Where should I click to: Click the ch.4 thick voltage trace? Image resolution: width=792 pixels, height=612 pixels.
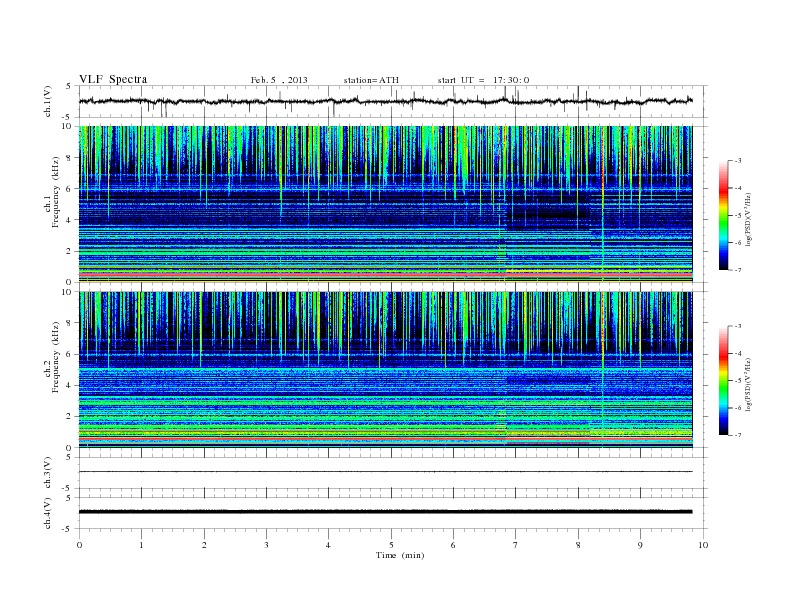click(386, 512)
